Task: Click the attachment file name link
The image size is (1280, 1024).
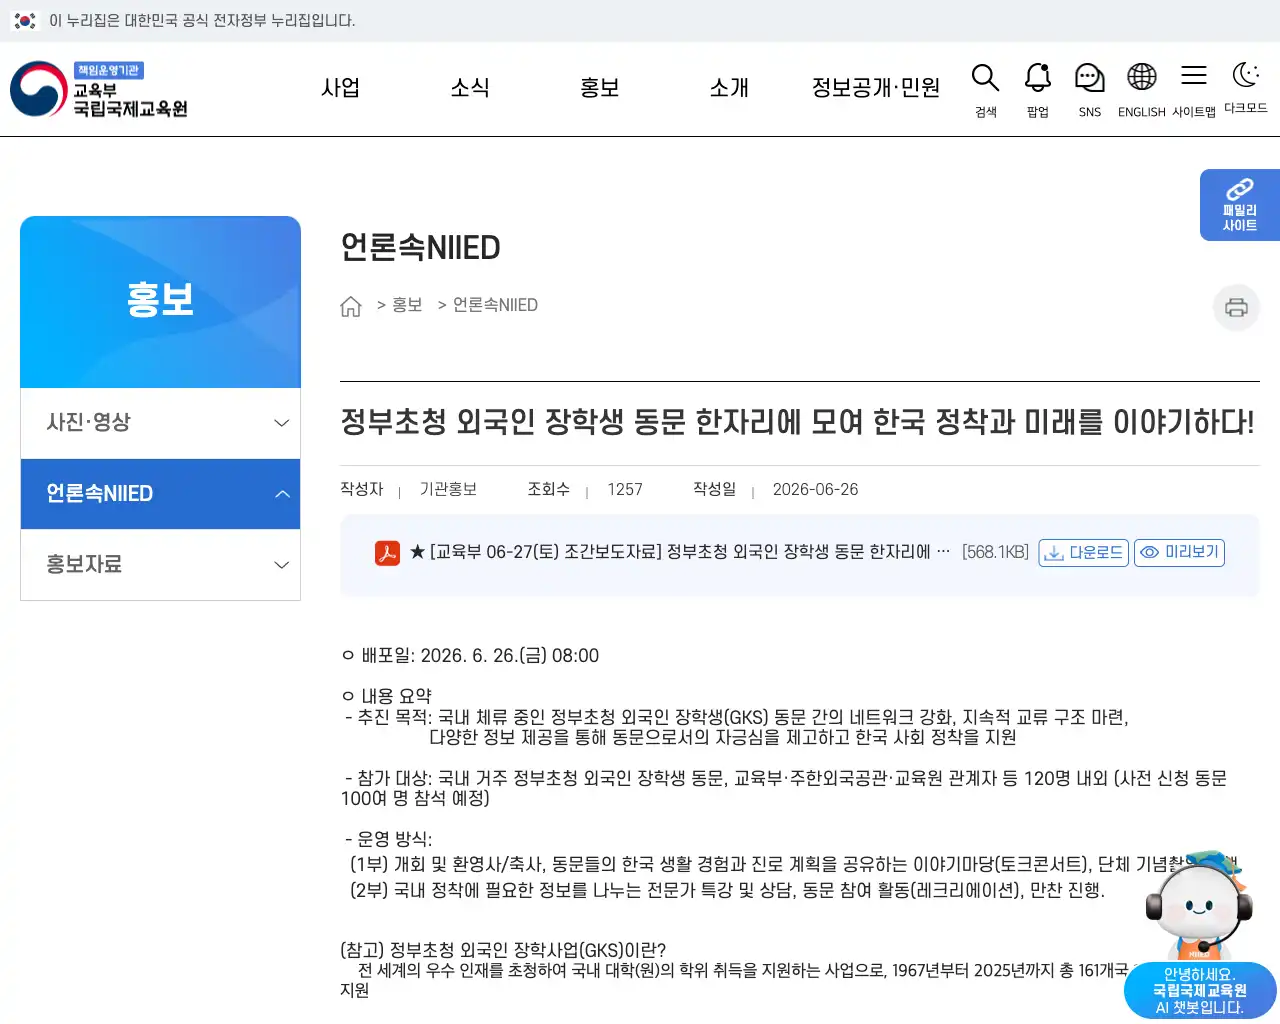Action: click(680, 552)
